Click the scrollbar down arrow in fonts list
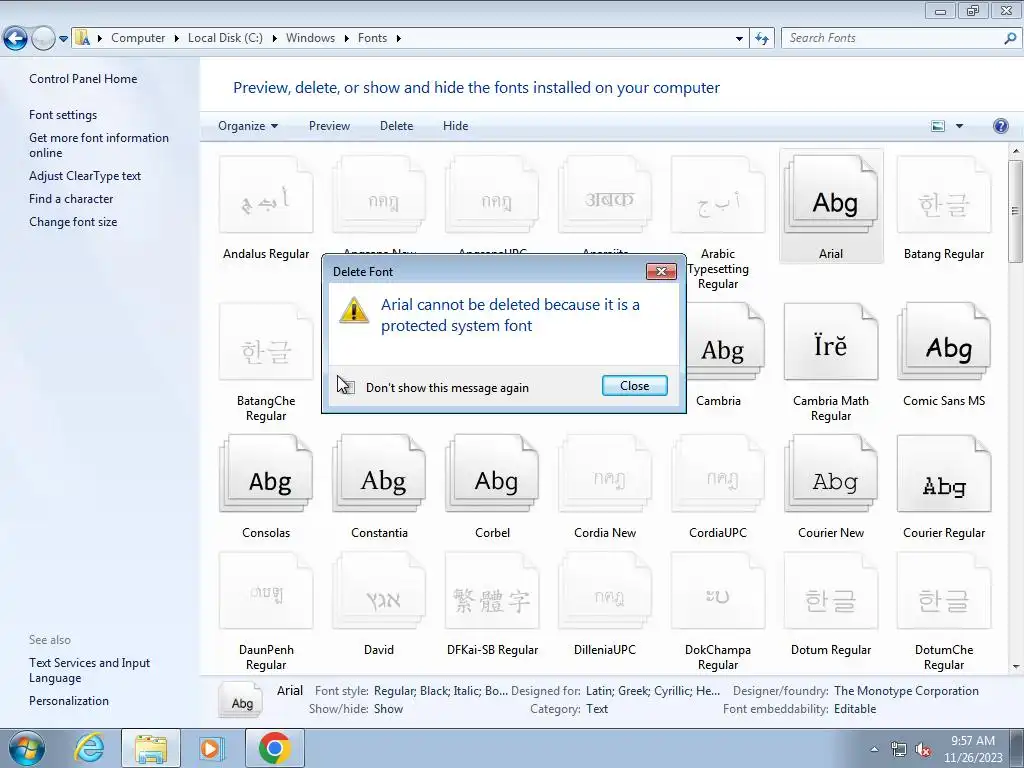Screen dimensions: 1024x768 [1016, 667]
